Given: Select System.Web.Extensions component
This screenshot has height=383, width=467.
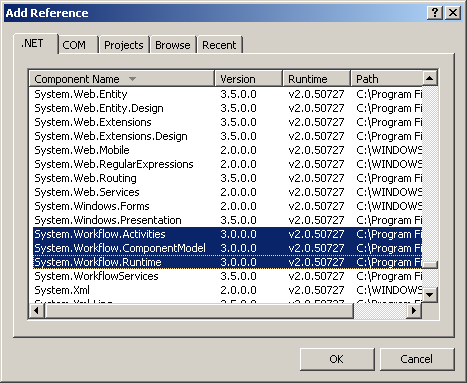Looking at the screenshot, I should pos(227,122).
